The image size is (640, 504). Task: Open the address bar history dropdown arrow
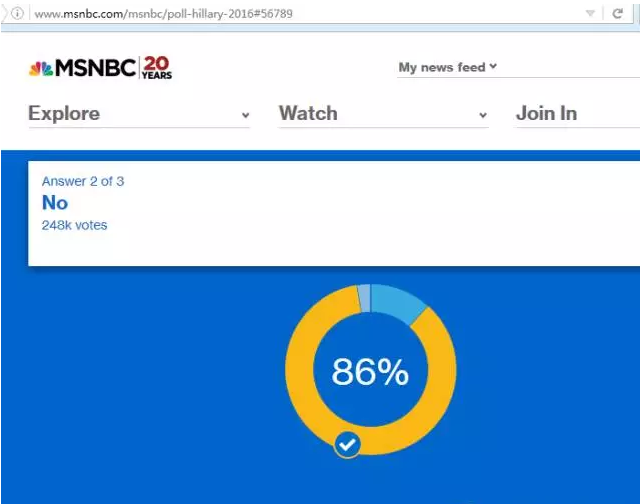pos(591,14)
